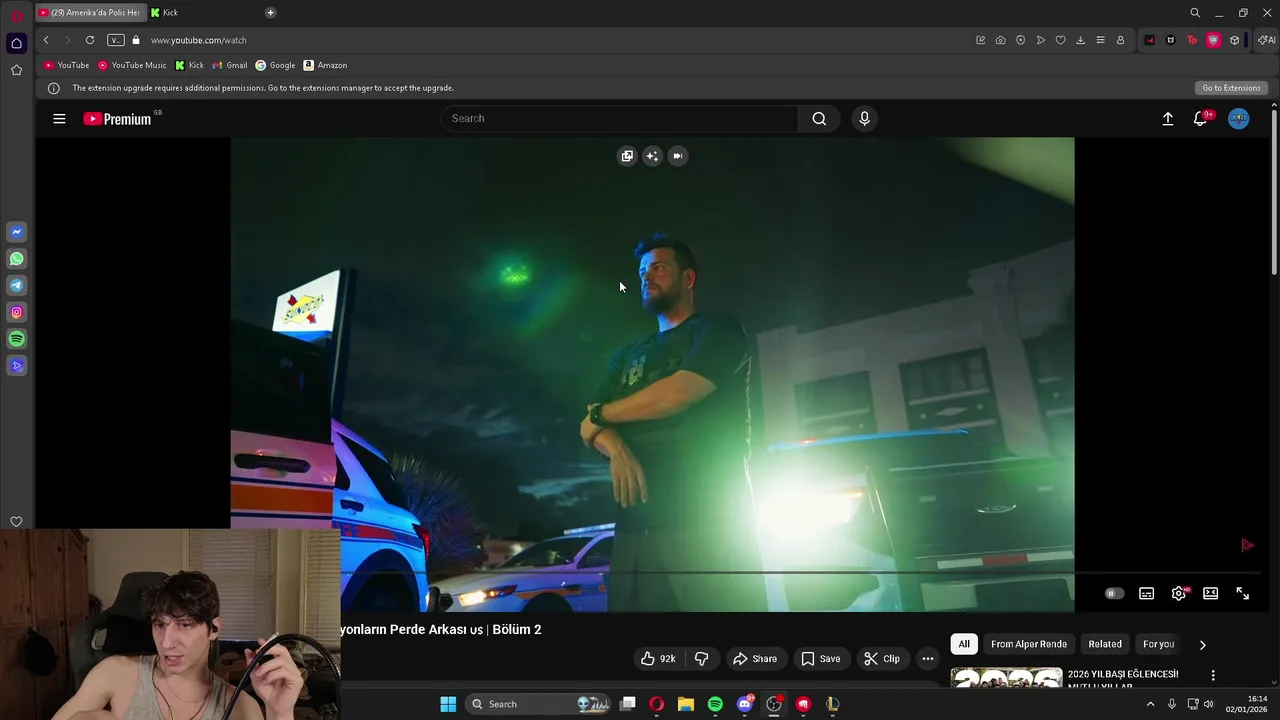1280x720 pixels.
Task: Click the heart icon in address bar
Action: (x=1060, y=40)
